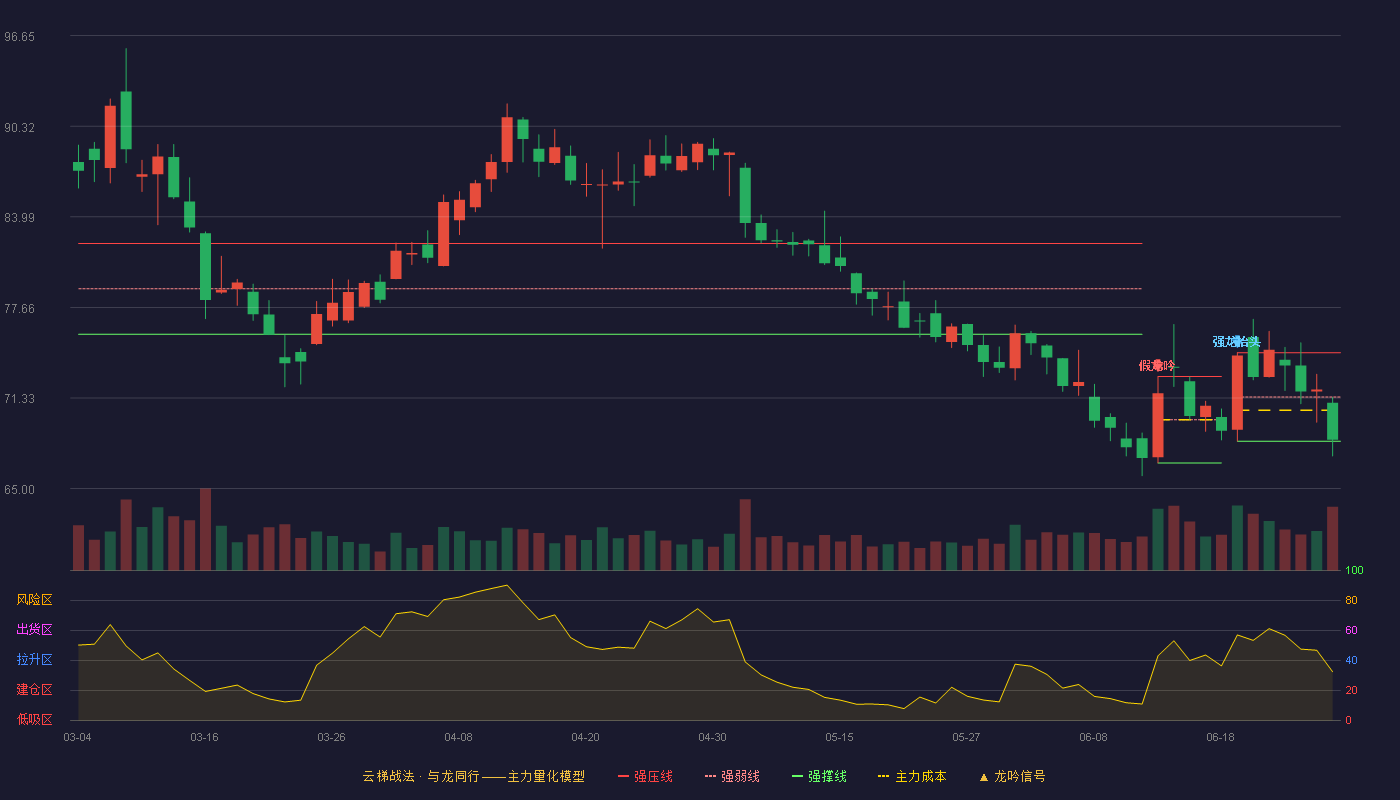1400x800 pixels.
Task: Click the 03-04 date label
Action: click(x=77, y=737)
